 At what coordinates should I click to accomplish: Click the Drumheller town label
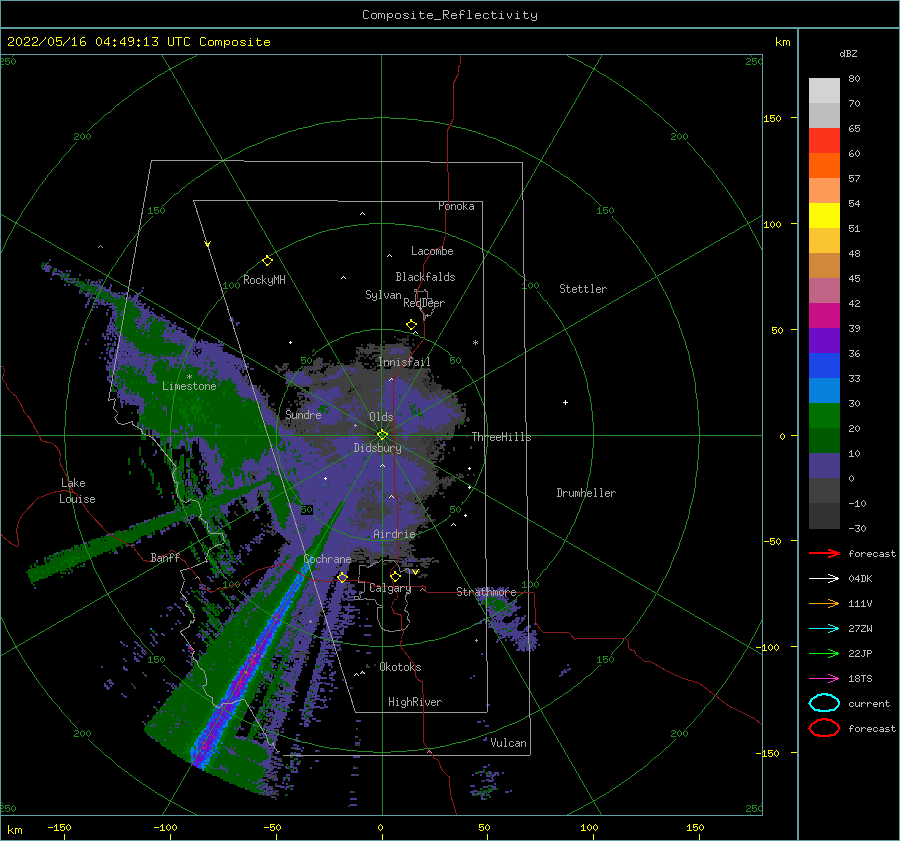click(586, 493)
